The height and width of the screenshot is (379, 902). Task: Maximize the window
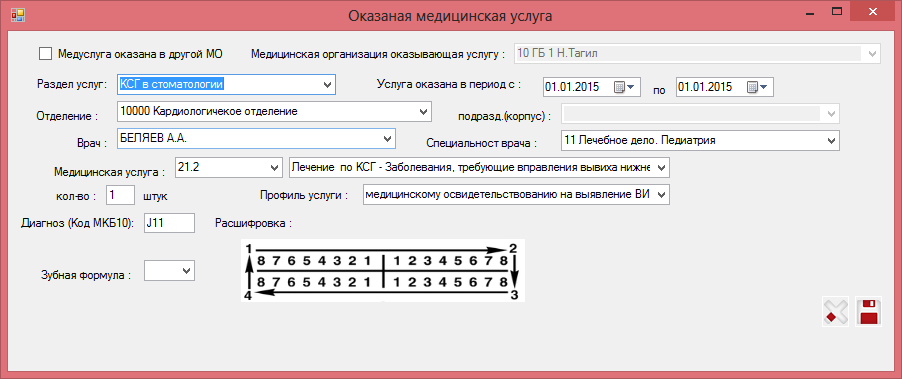coord(837,12)
